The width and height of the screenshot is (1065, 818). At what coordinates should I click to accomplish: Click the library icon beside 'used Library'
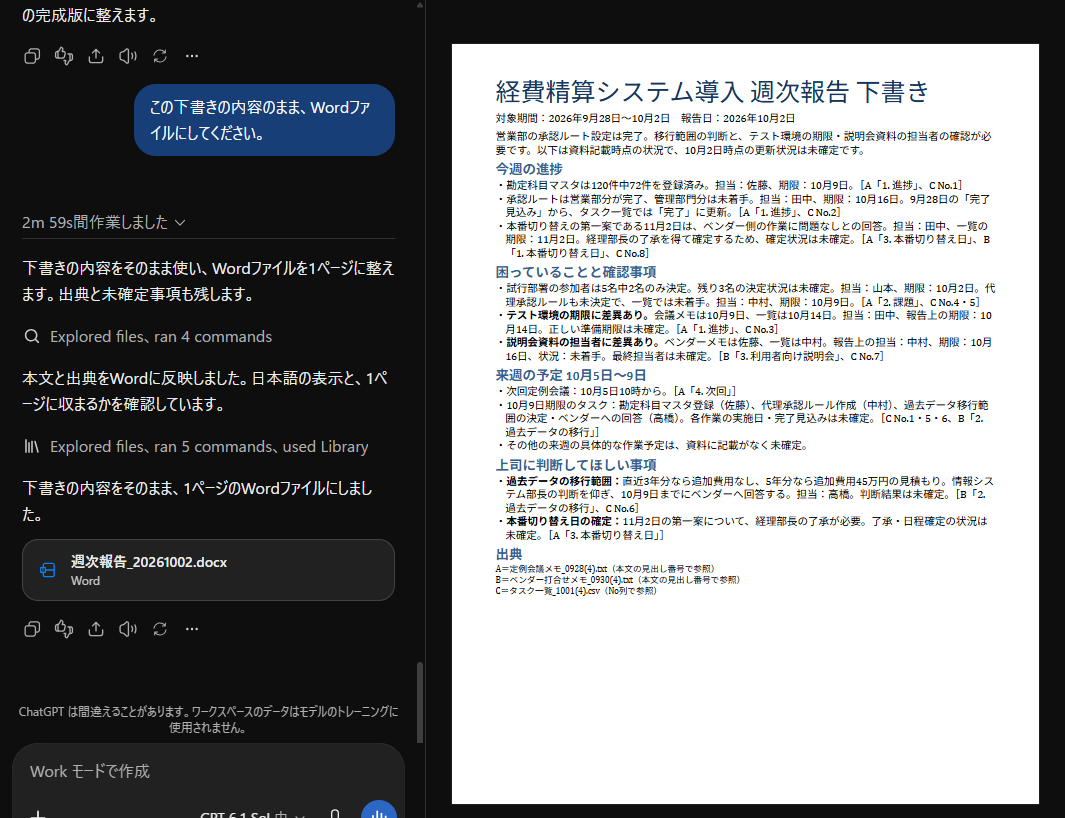31,446
